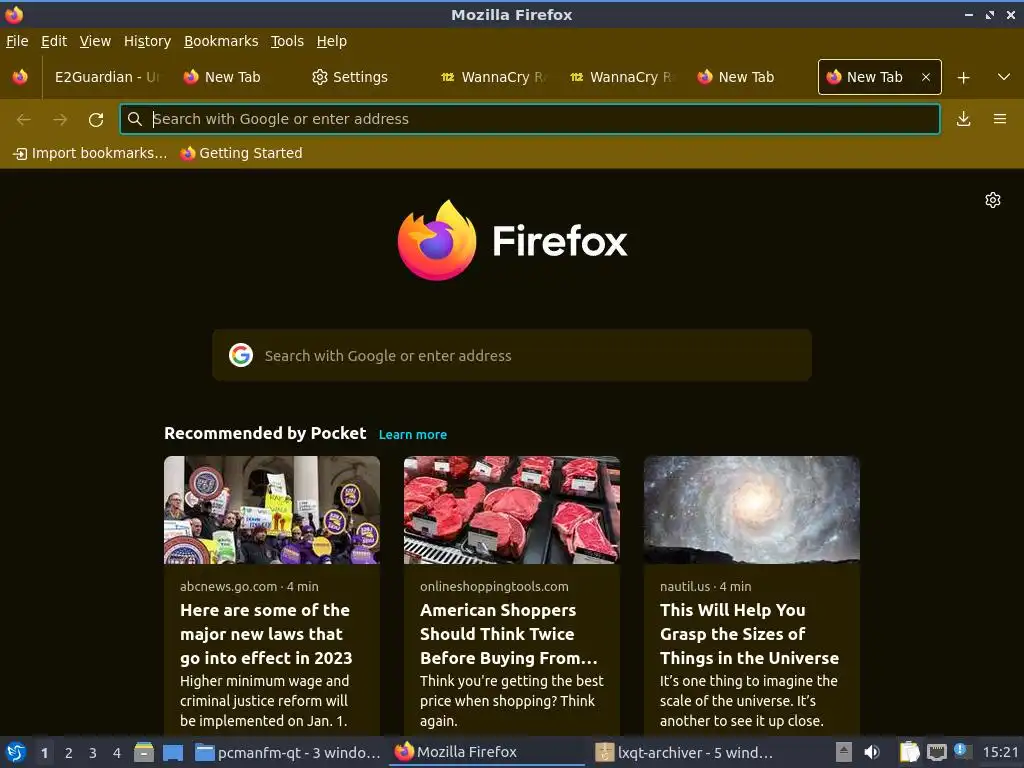The height and width of the screenshot is (768, 1024).
Task: Open the update notifier tray icon
Action: [962, 751]
